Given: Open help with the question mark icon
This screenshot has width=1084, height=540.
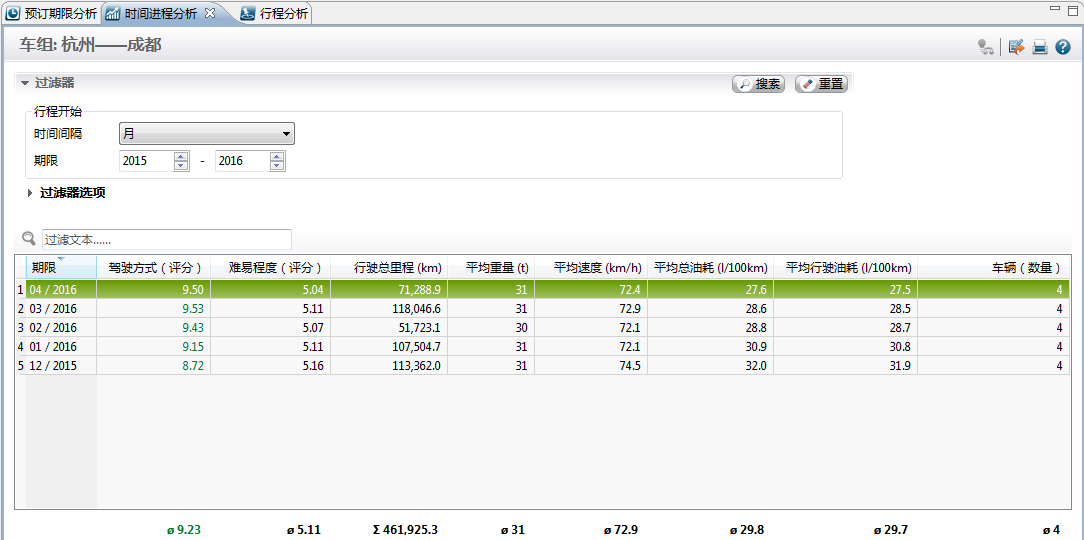Looking at the screenshot, I should 1063,47.
